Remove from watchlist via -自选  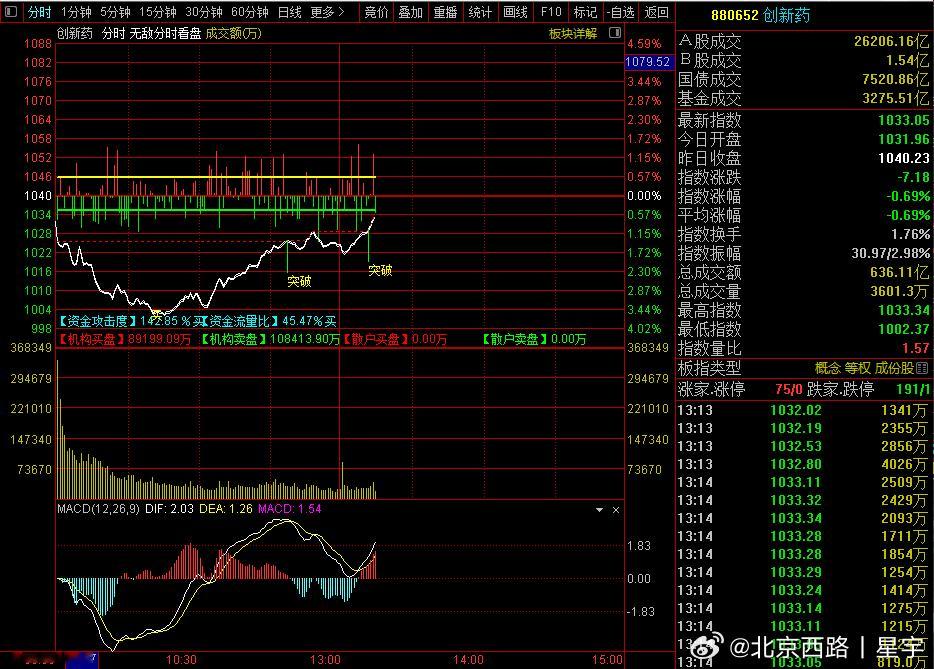[x=621, y=12]
